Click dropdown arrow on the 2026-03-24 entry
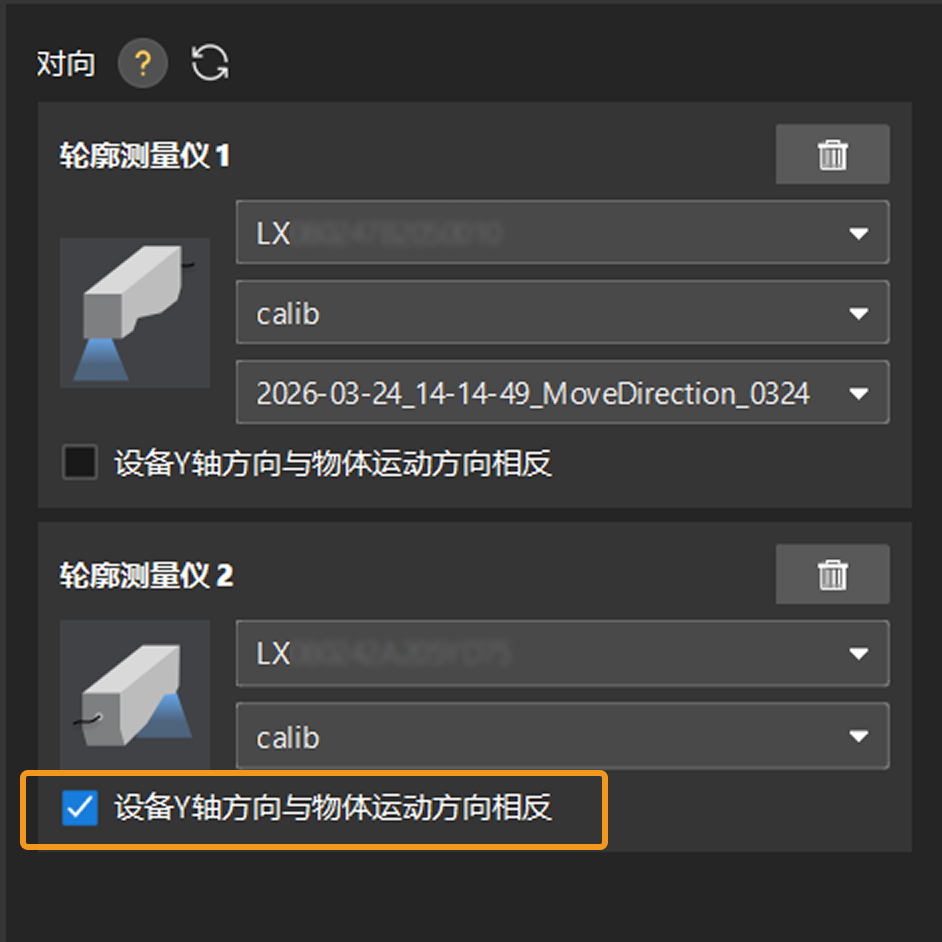This screenshot has height=942, width=942. click(858, 394)
